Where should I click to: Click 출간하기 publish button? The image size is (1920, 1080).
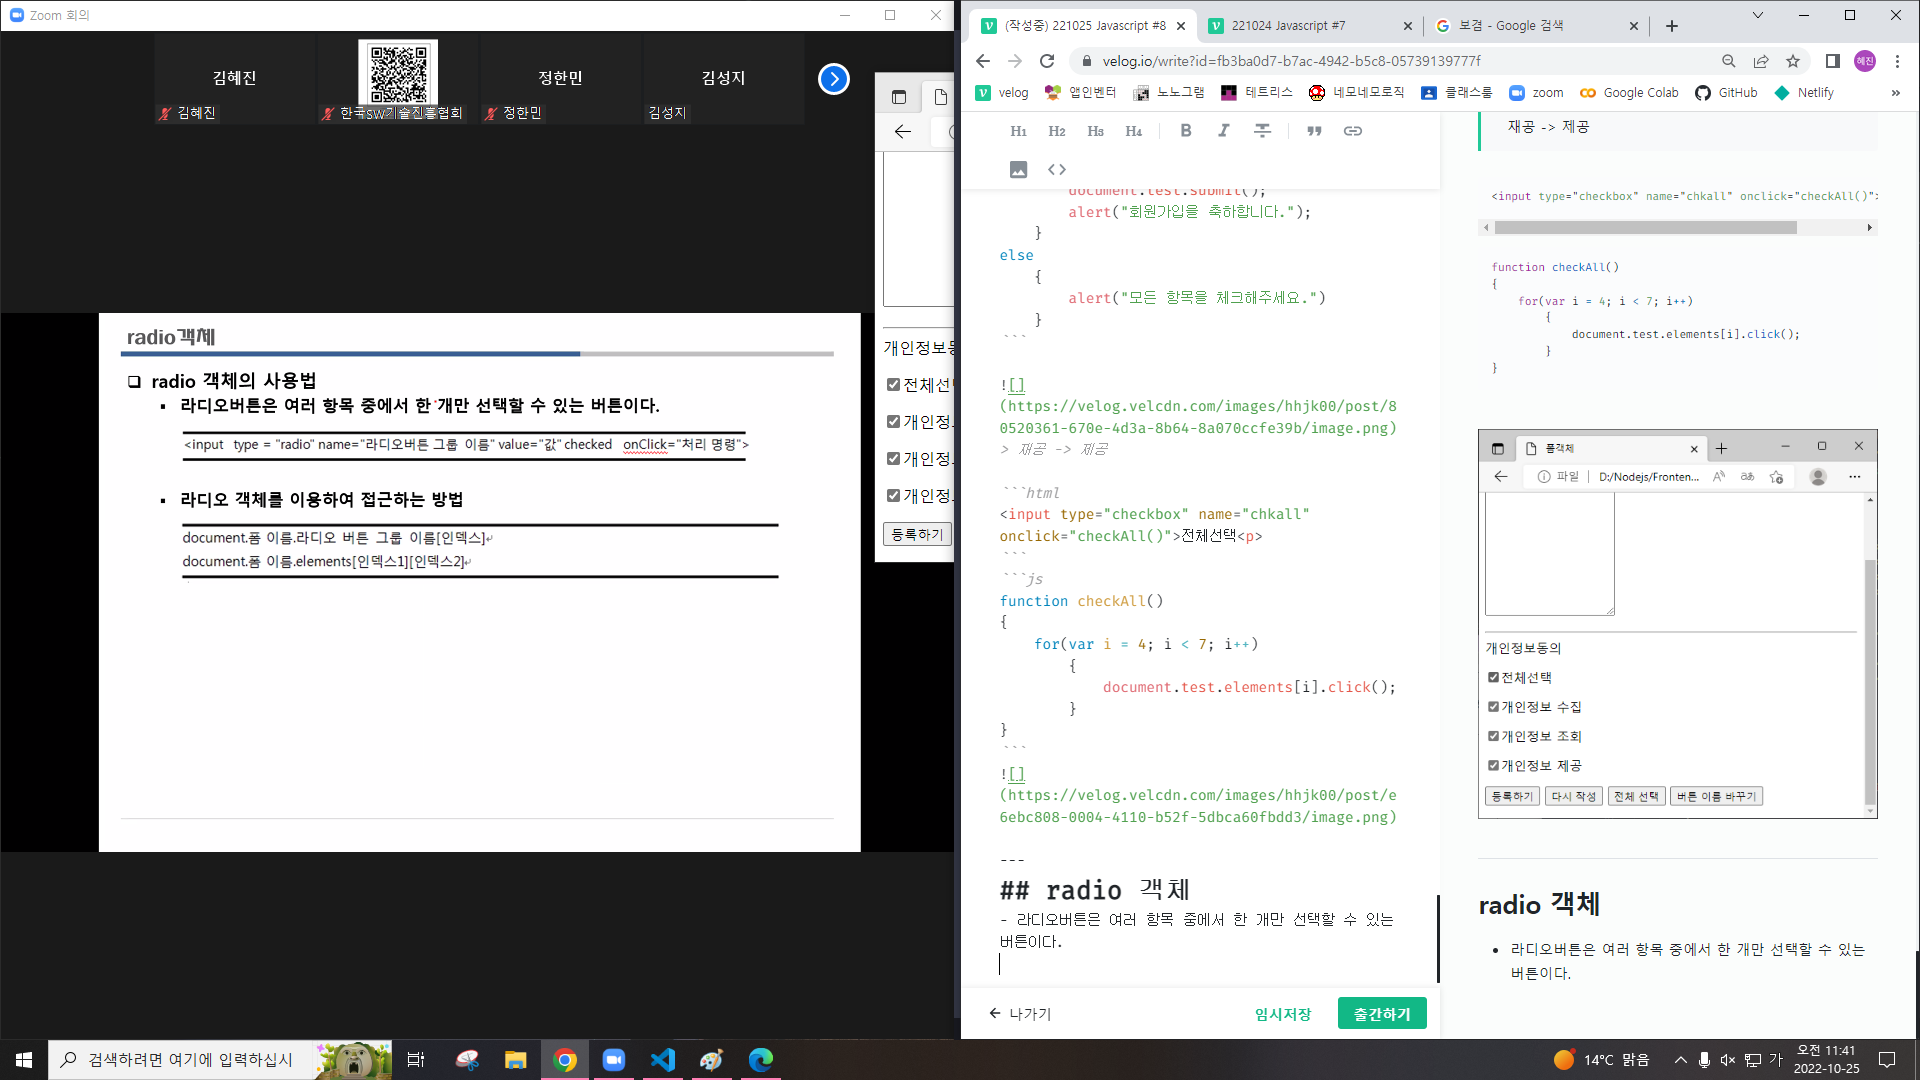(1382, 1014)
